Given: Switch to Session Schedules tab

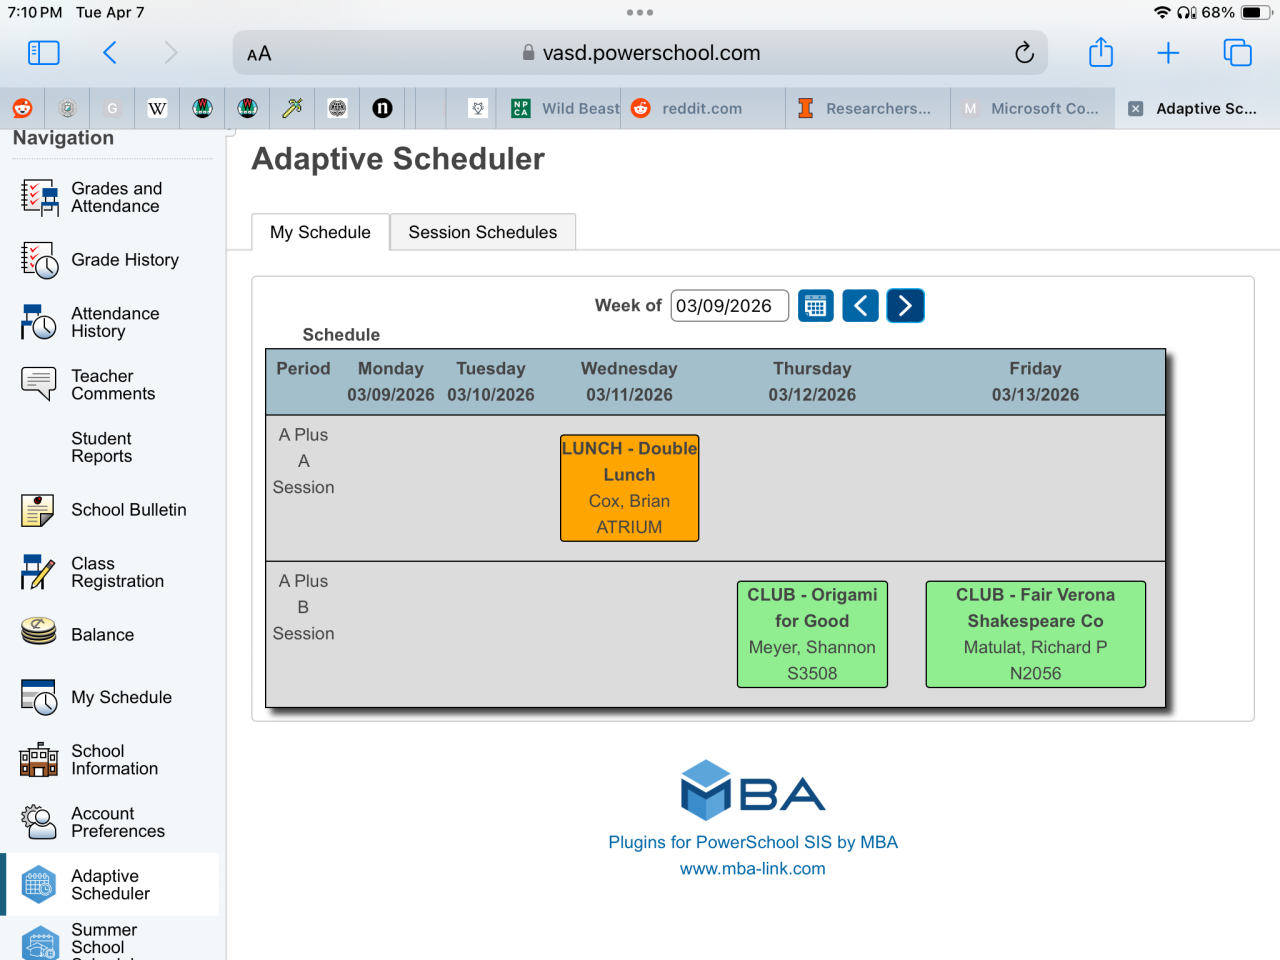Looking at the screenshot, I should (x=482, y=232).
